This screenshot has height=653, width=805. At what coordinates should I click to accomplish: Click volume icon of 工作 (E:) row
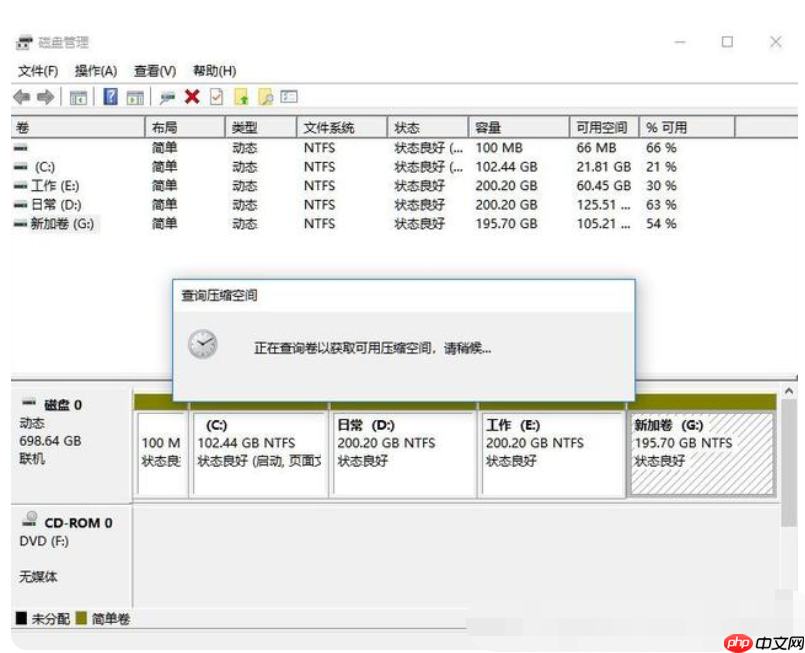click(x=21, y=185)
